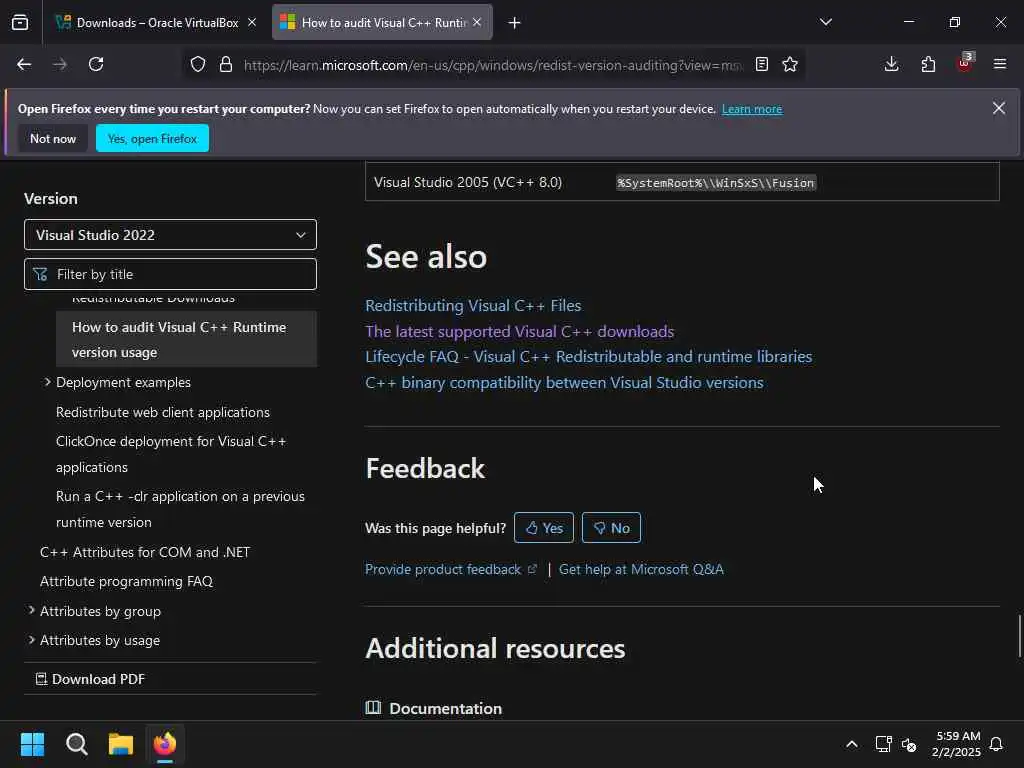
Task: Open the extensions puzzle icon
Action: point(928,64)
